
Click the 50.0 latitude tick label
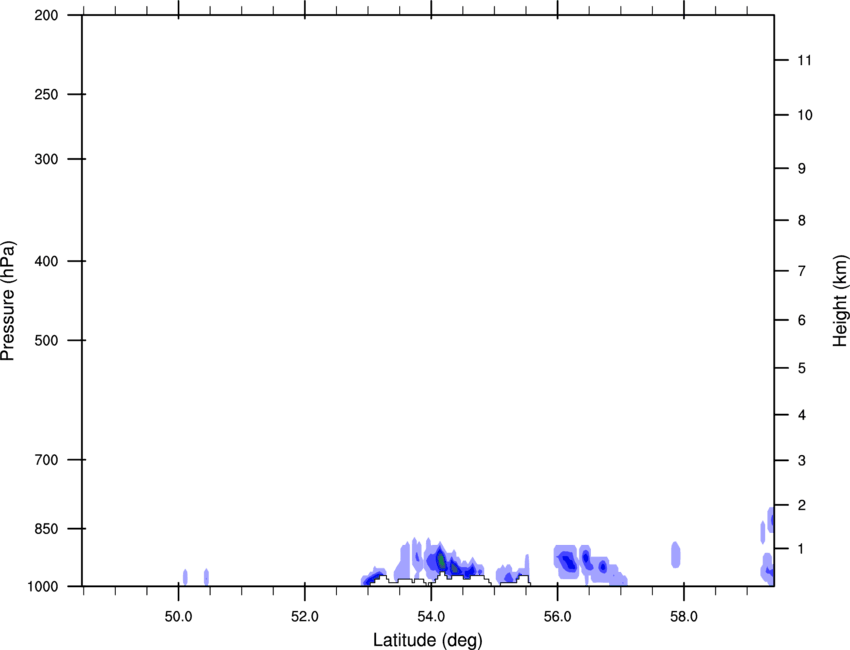(x=179, y=614)
